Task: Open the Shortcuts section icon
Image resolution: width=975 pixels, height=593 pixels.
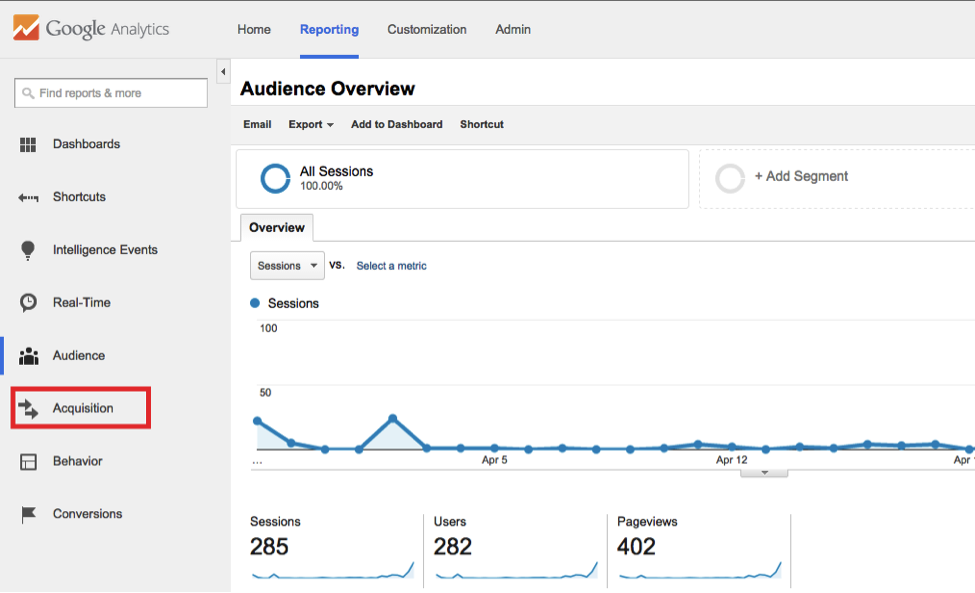Action: 28,197
